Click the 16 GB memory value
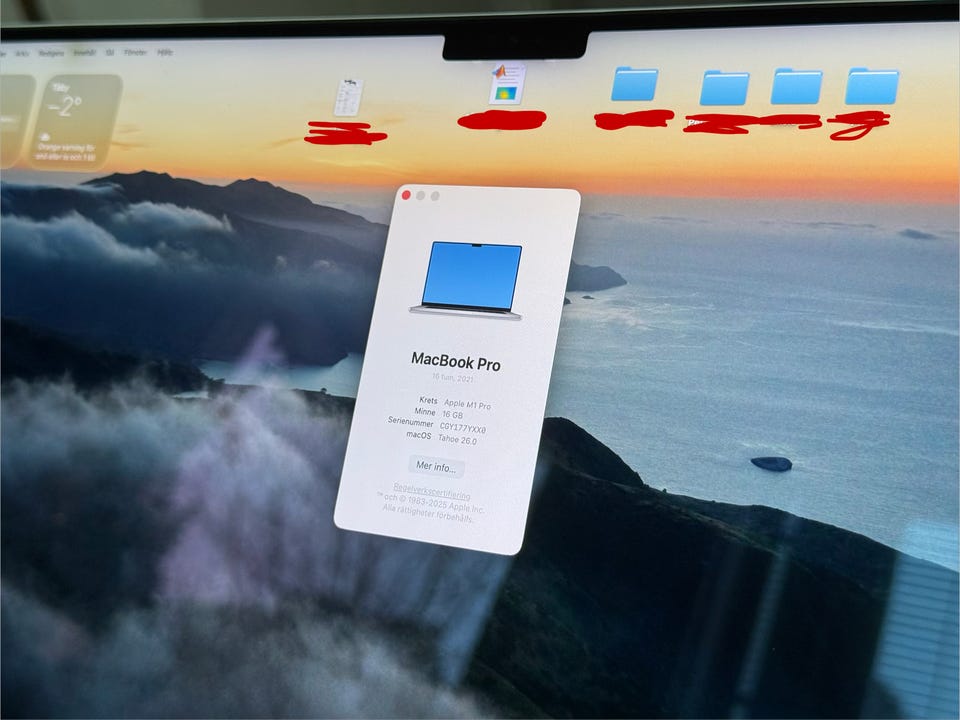The width and height of the screenshot is (960, 720). (452, 414)
